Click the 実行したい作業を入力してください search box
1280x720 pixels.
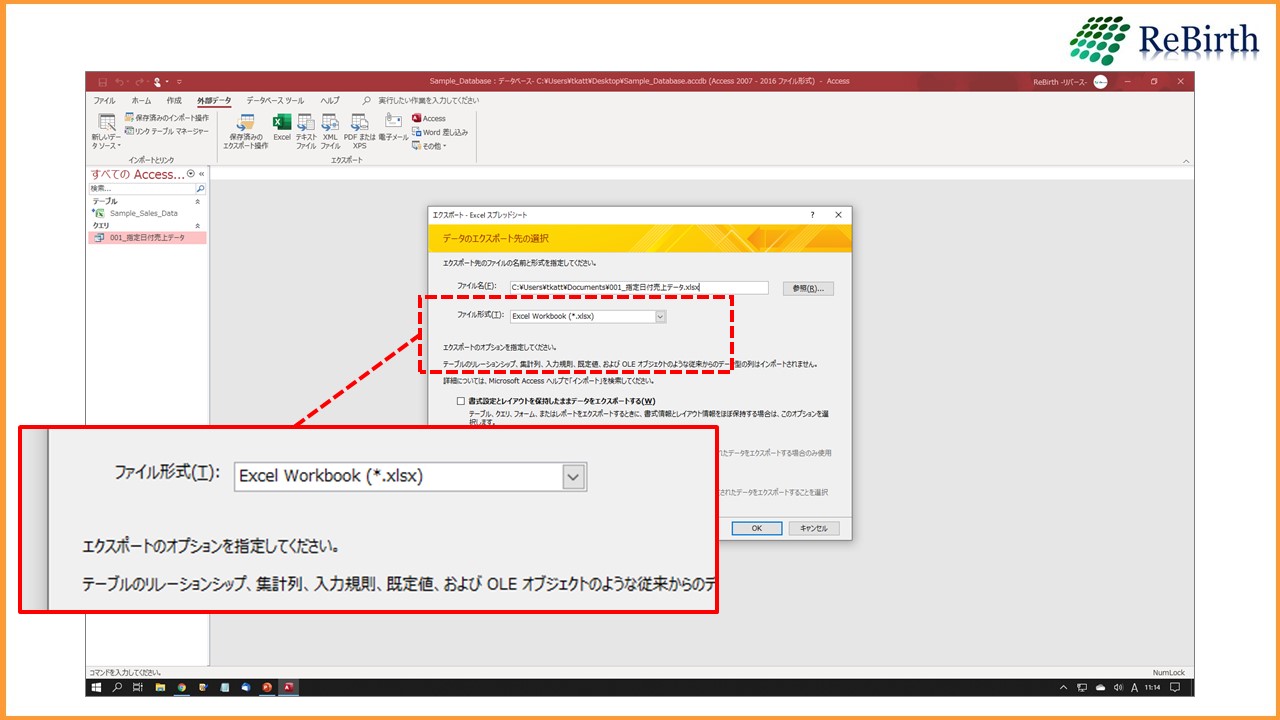(426, 100)
